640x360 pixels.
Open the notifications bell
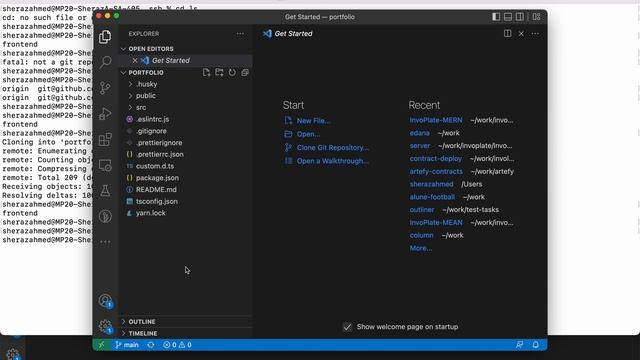pos(536,345)
